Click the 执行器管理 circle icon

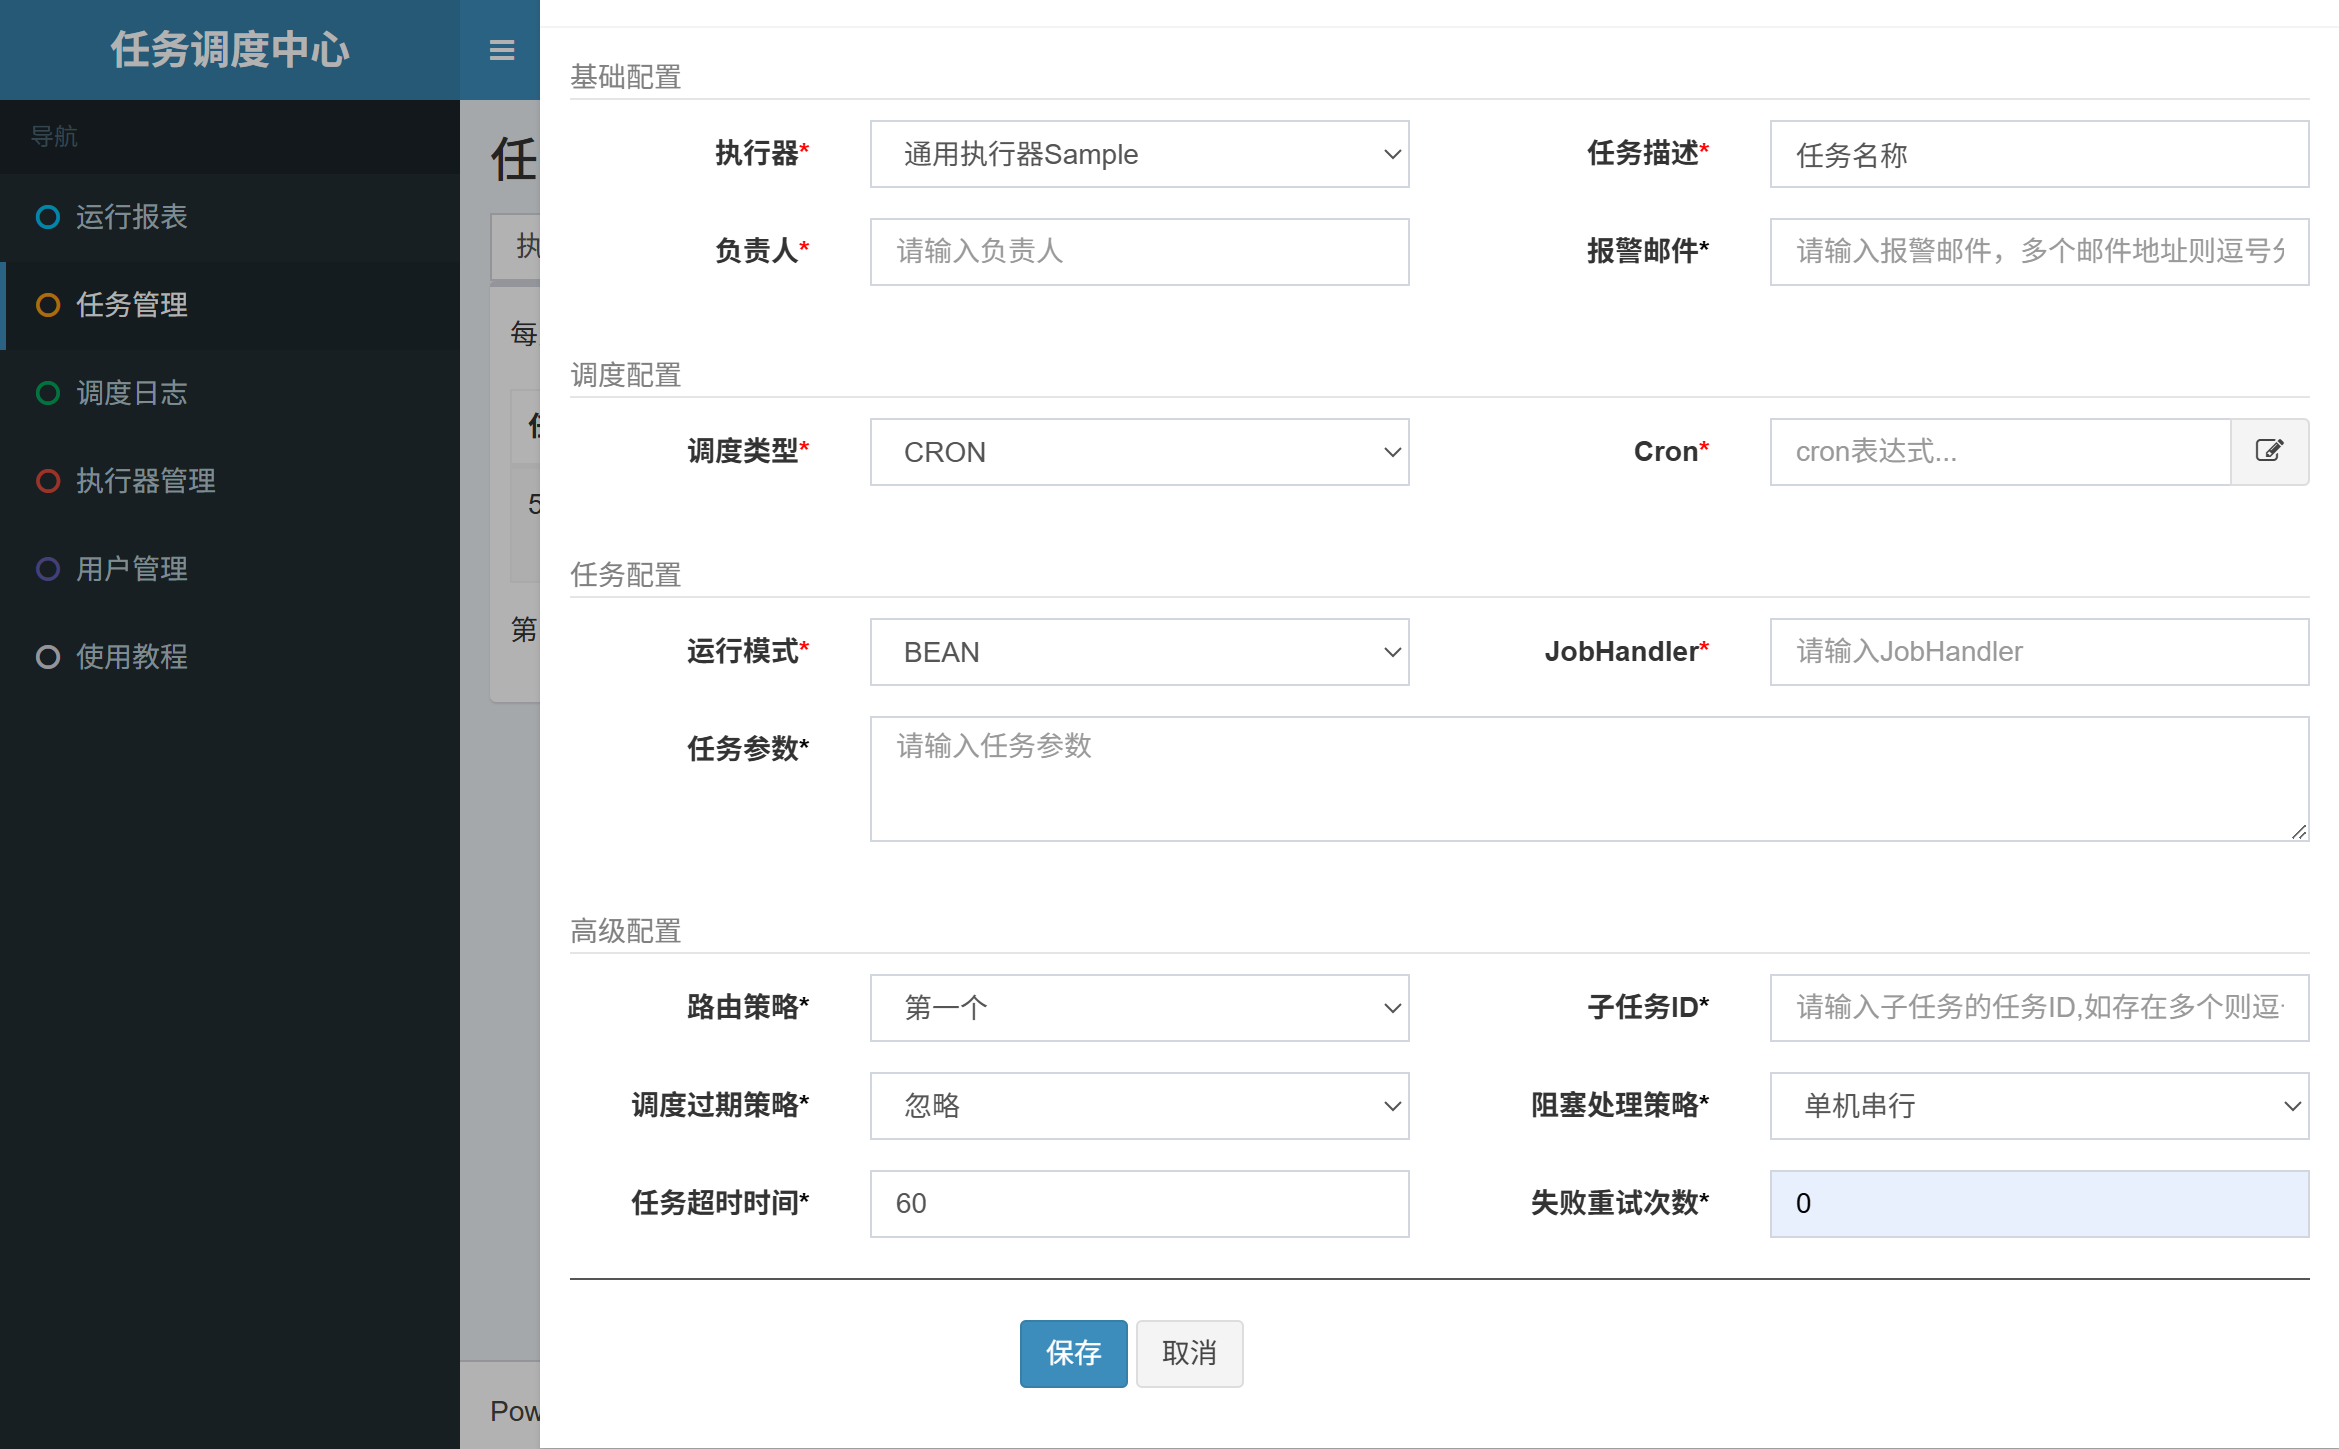point(47,481)
